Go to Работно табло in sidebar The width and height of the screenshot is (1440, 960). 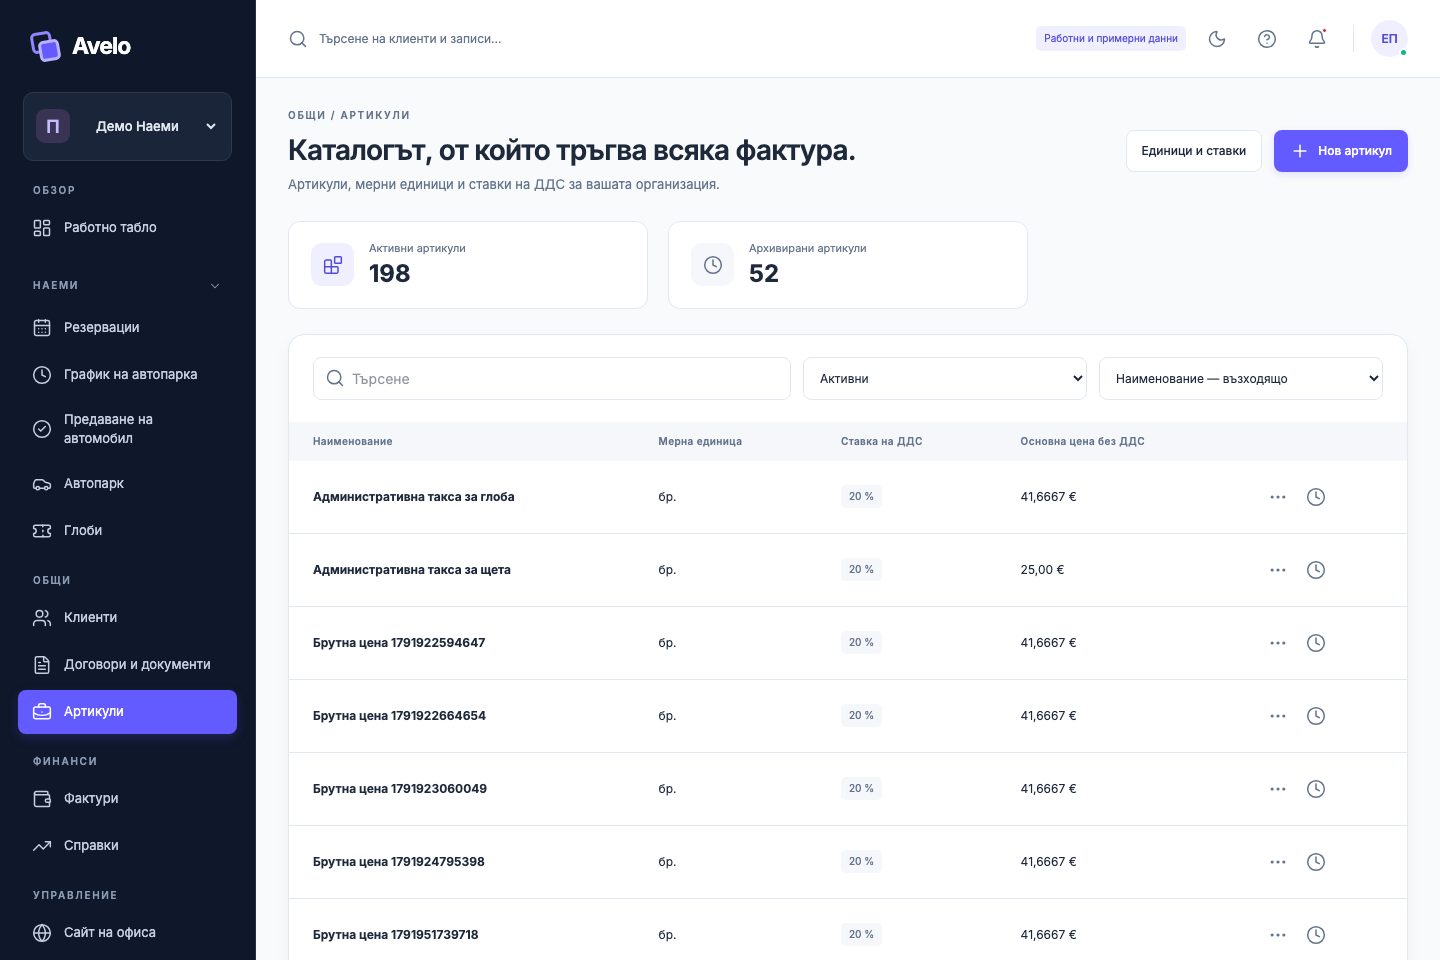tap(127, 228)
